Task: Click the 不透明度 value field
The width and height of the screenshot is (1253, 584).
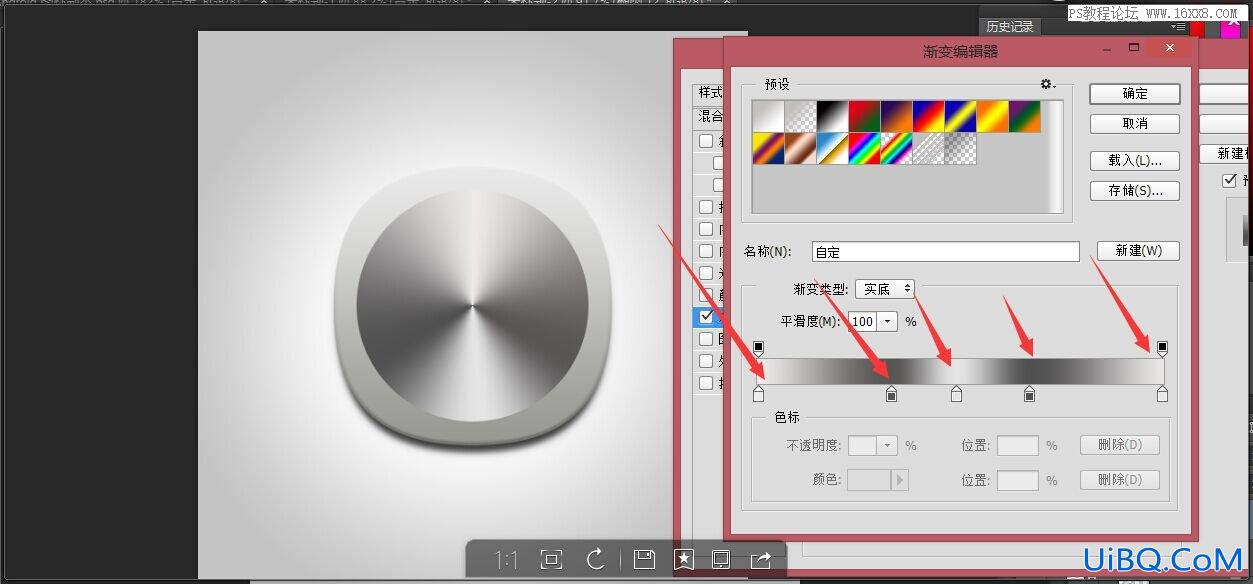Action: coord(863,445)
